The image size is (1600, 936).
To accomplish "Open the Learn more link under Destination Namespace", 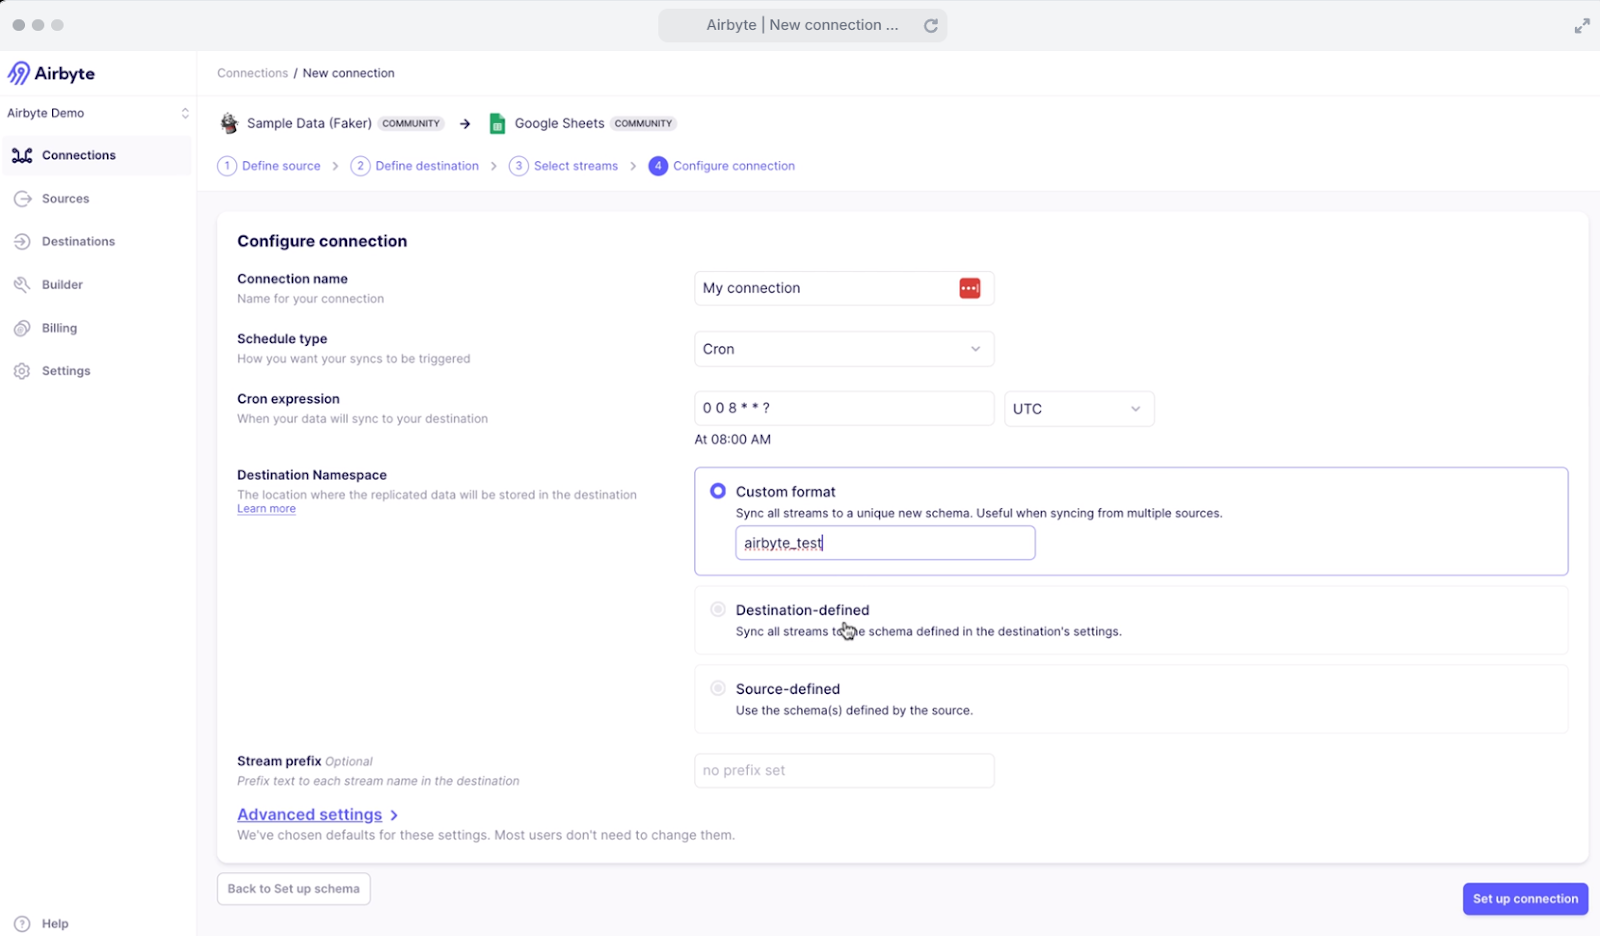I will coord(265,508).
